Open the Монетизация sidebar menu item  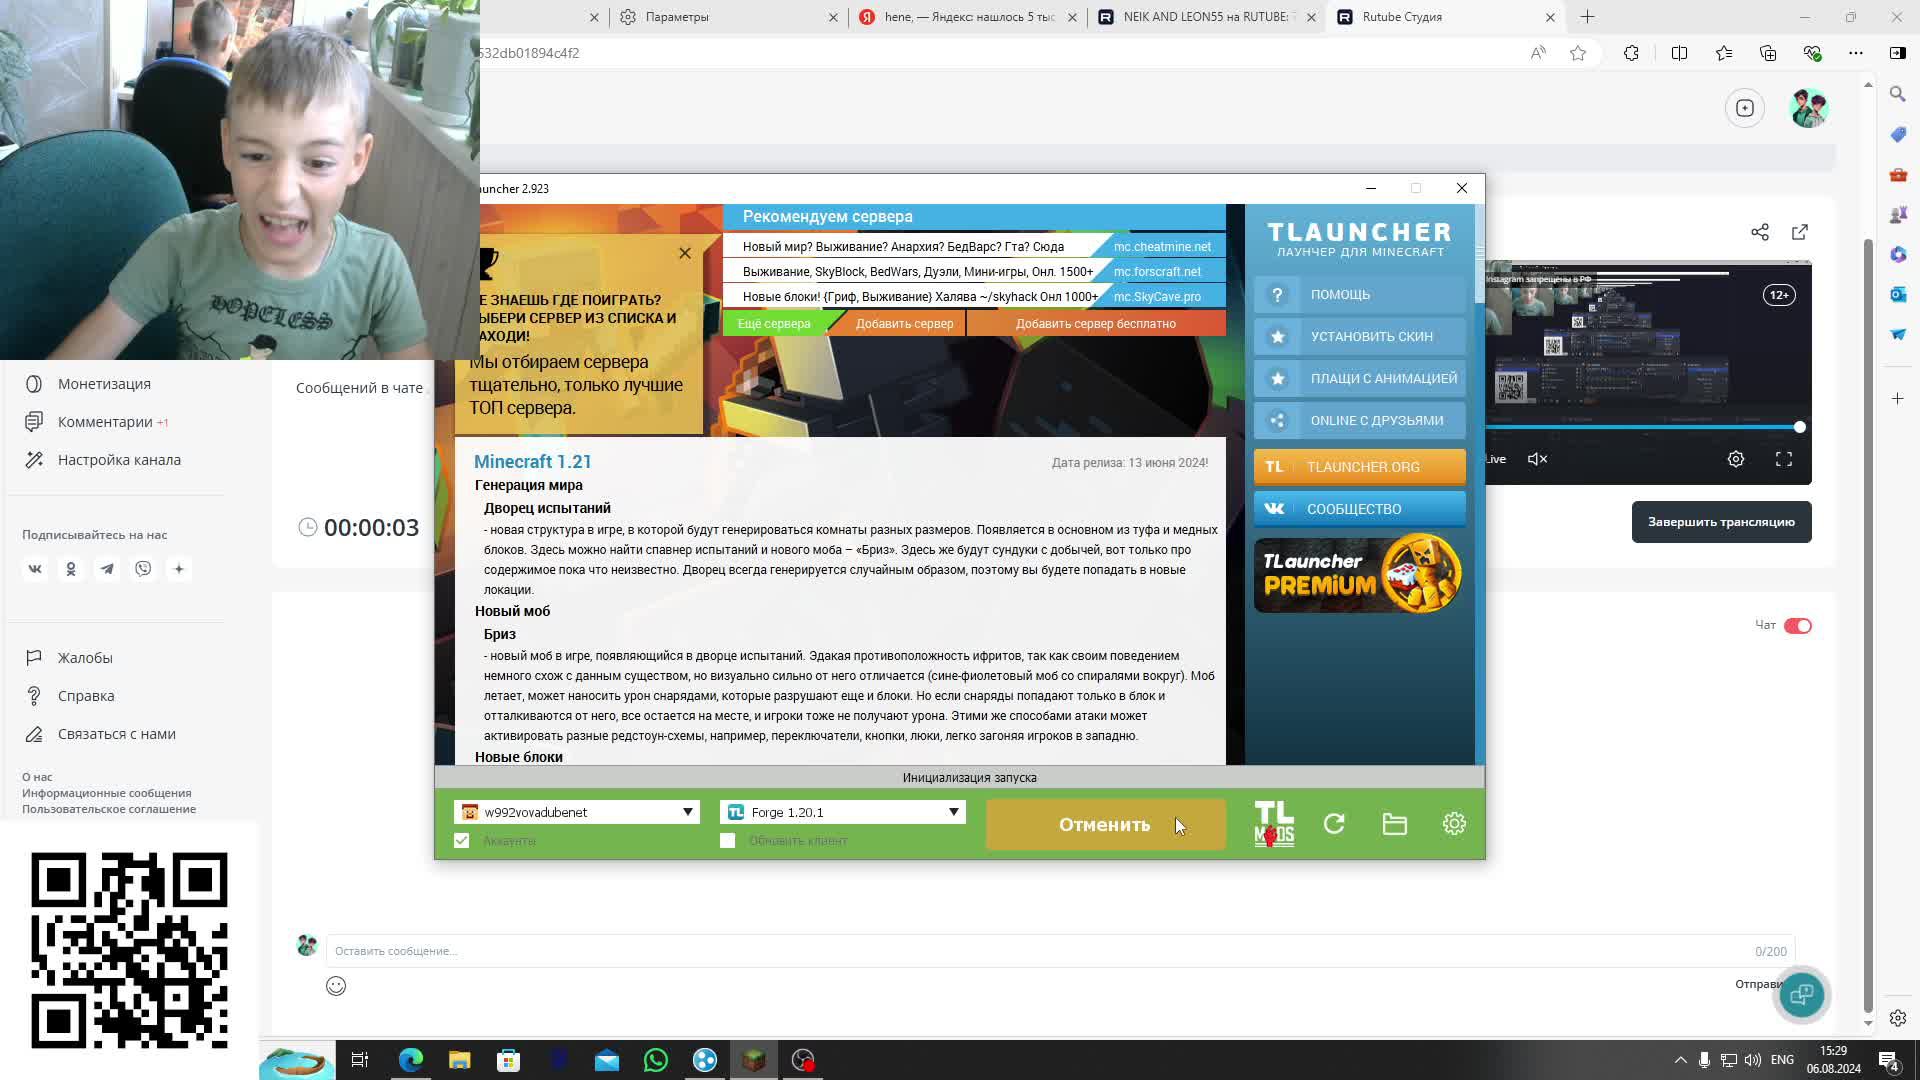(104, 384)
